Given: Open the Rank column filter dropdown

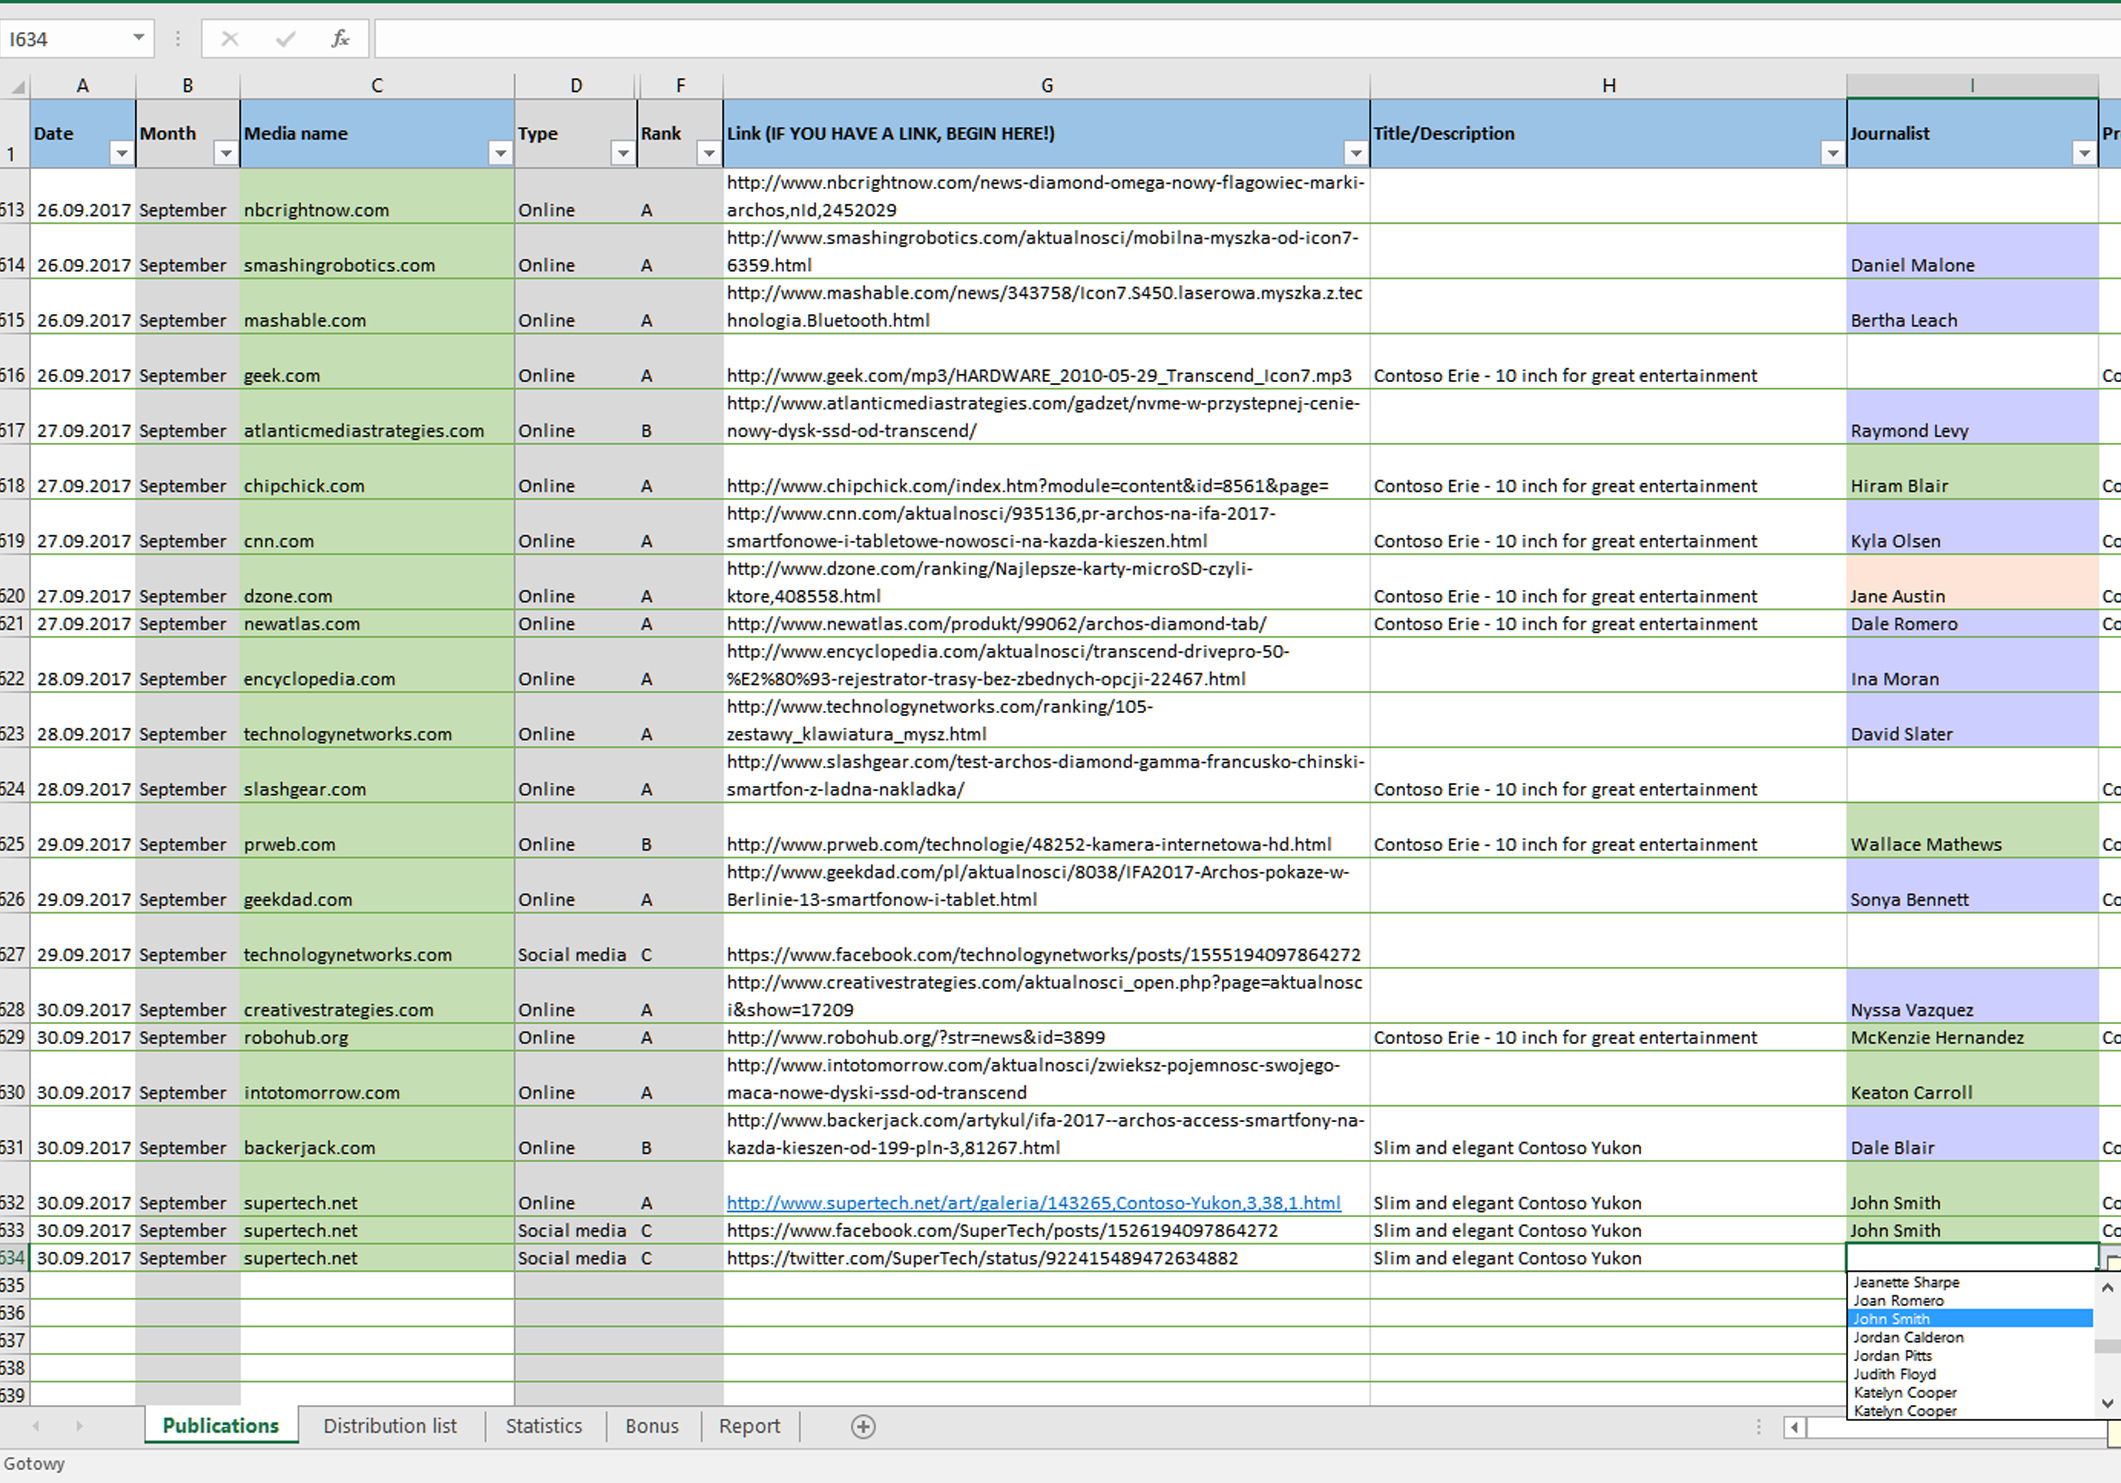Looking at the screenshot, I should [x=708, y=153].
